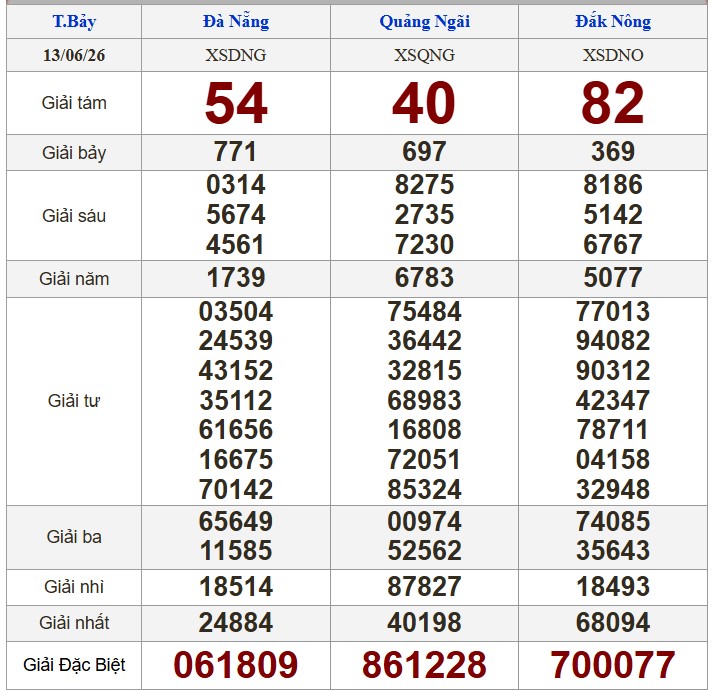Click sixth prize number 7230
This screenshot has height=690, width=714.
pos(424,245)
